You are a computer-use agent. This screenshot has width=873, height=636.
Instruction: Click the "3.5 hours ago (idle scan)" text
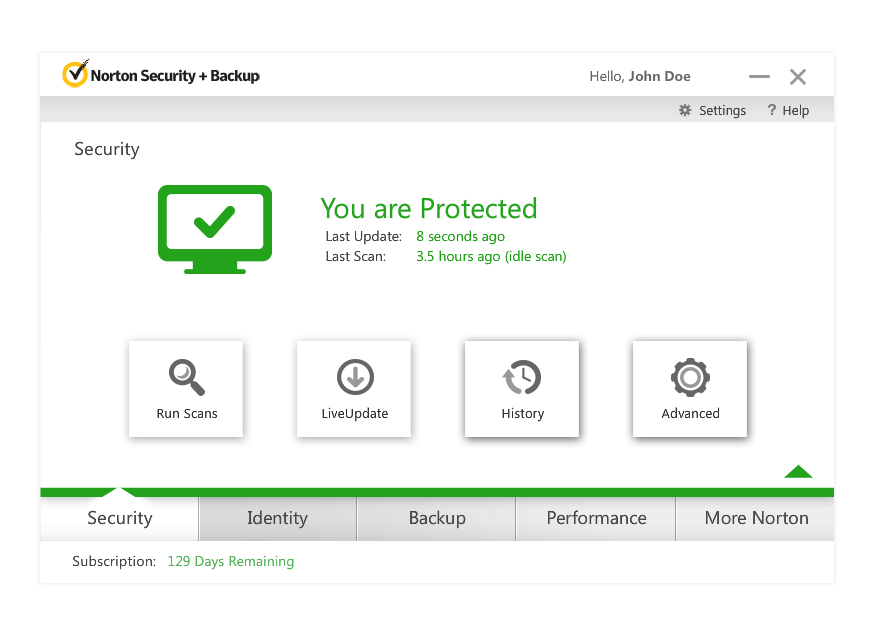(491, 257)
